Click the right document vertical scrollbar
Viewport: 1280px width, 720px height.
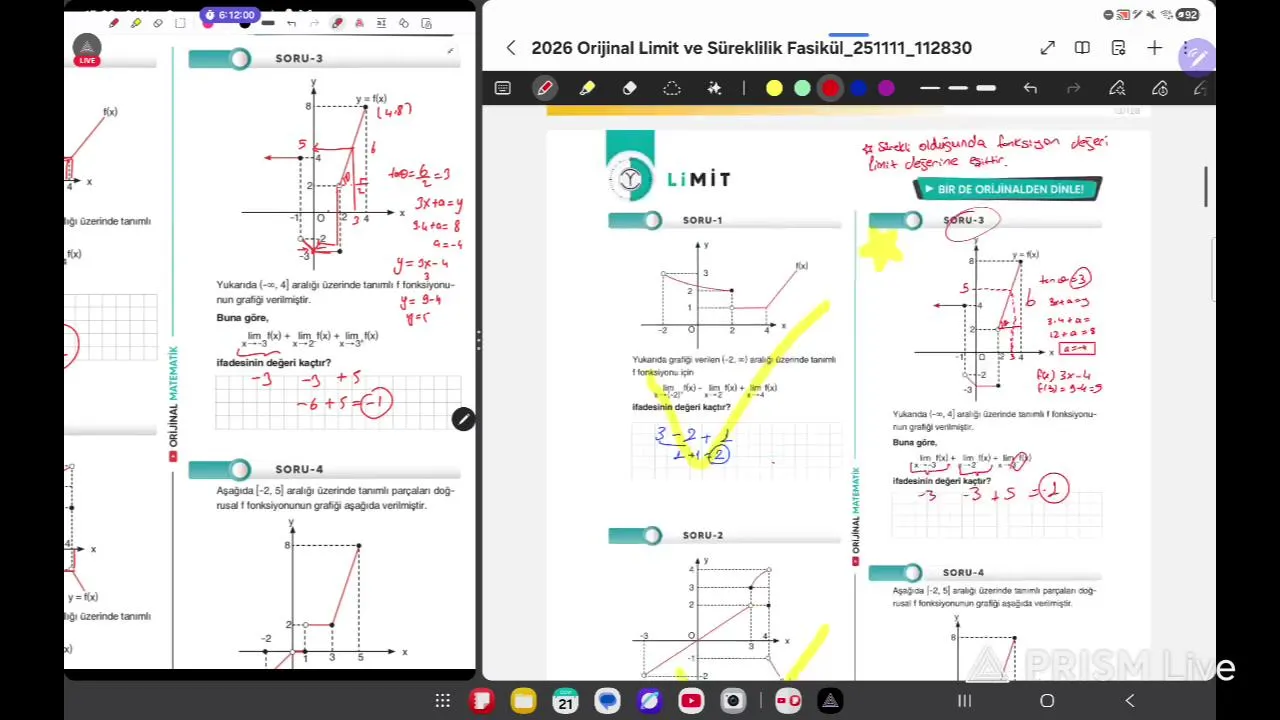click(1206, 186)
